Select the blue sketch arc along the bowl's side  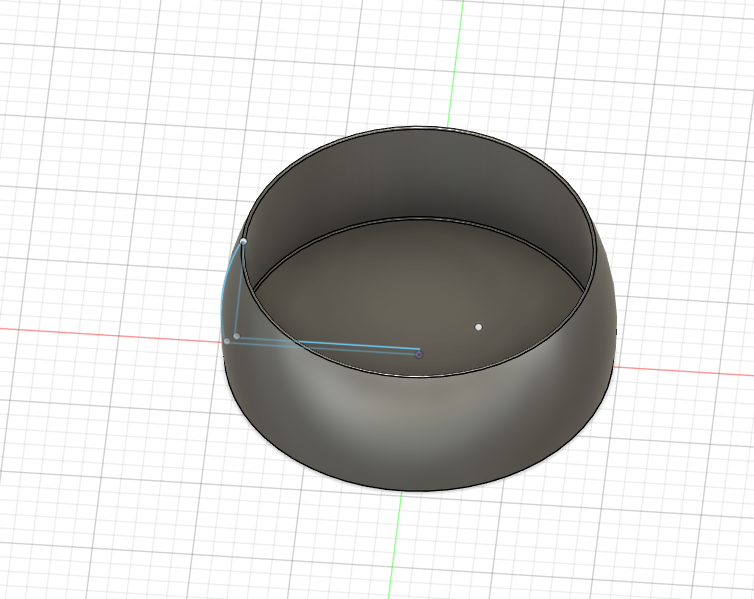click(225, 288)
